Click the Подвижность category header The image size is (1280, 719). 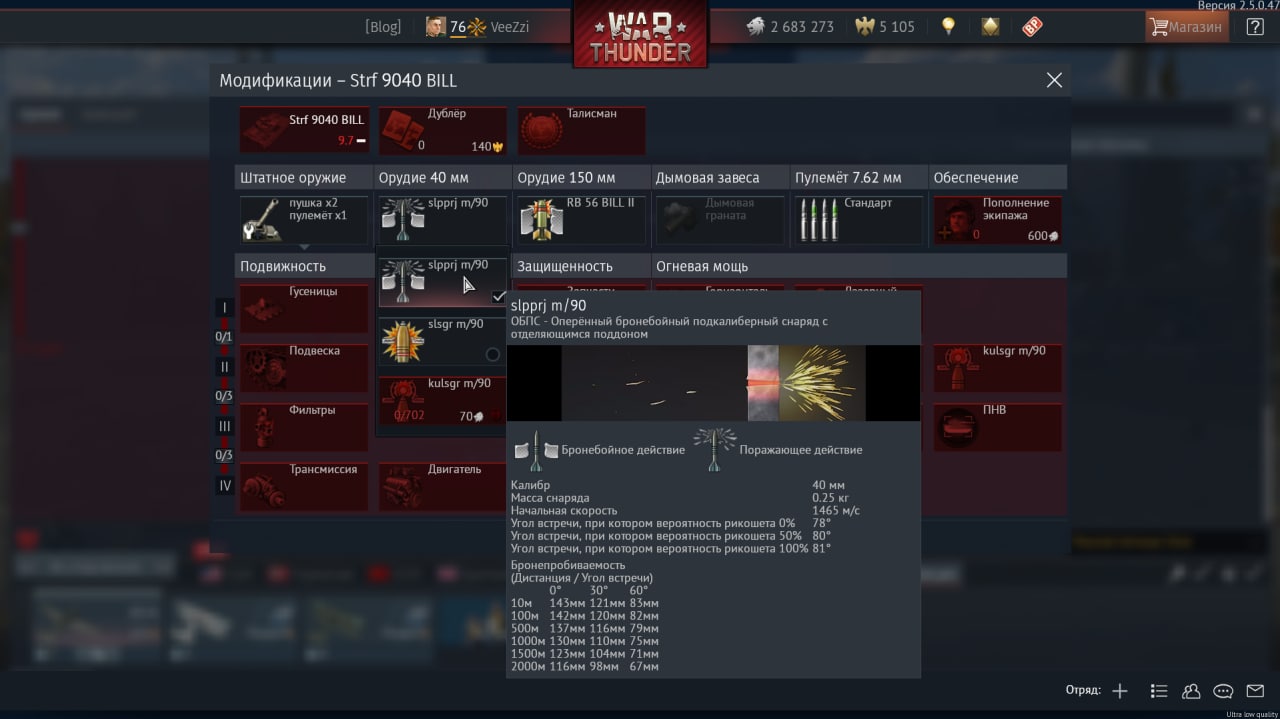tap(304, 266)
